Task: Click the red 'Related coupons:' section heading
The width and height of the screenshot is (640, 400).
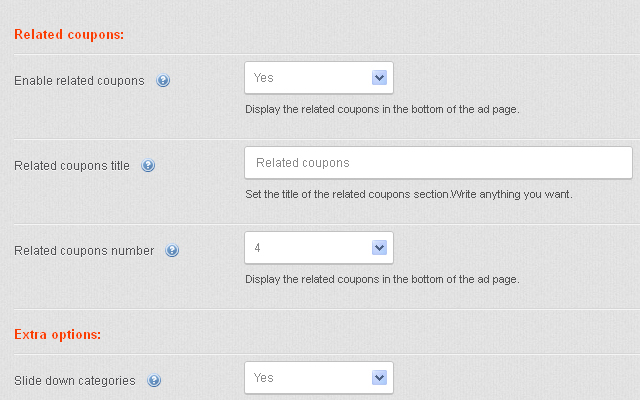Action: [x=69, y=35]
